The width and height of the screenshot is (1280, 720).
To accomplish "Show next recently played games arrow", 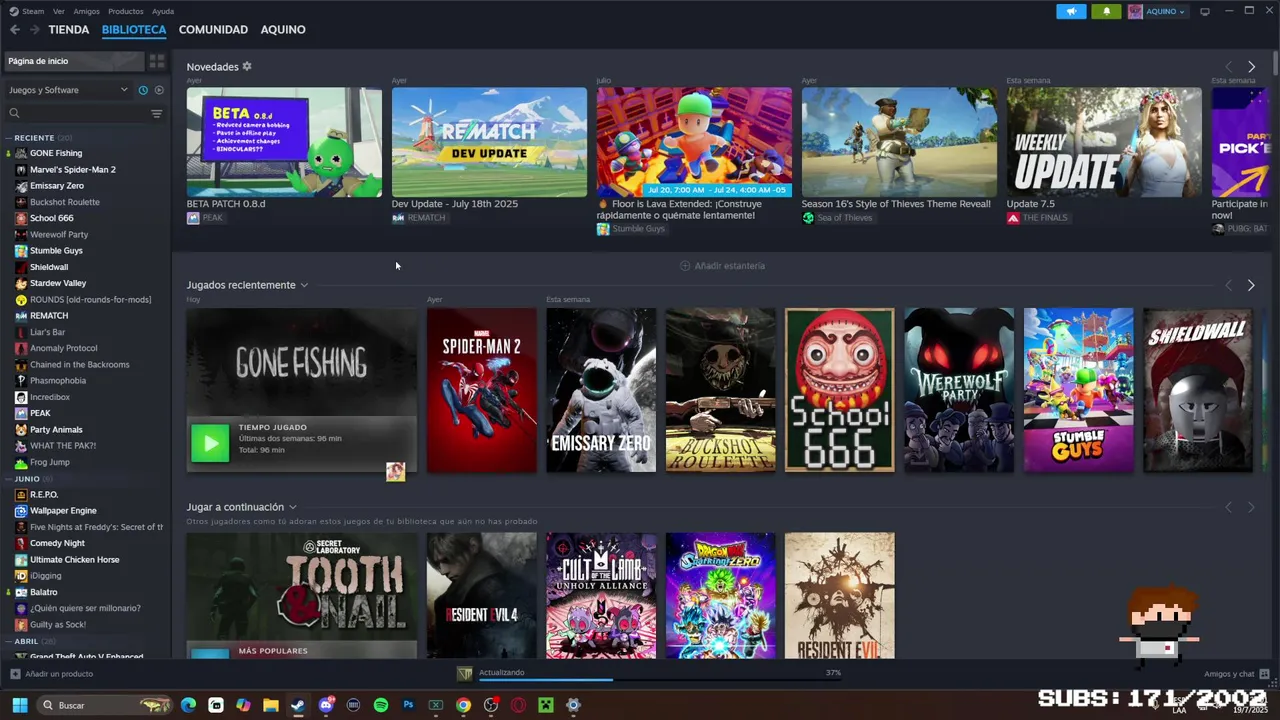I will 1251,285.
